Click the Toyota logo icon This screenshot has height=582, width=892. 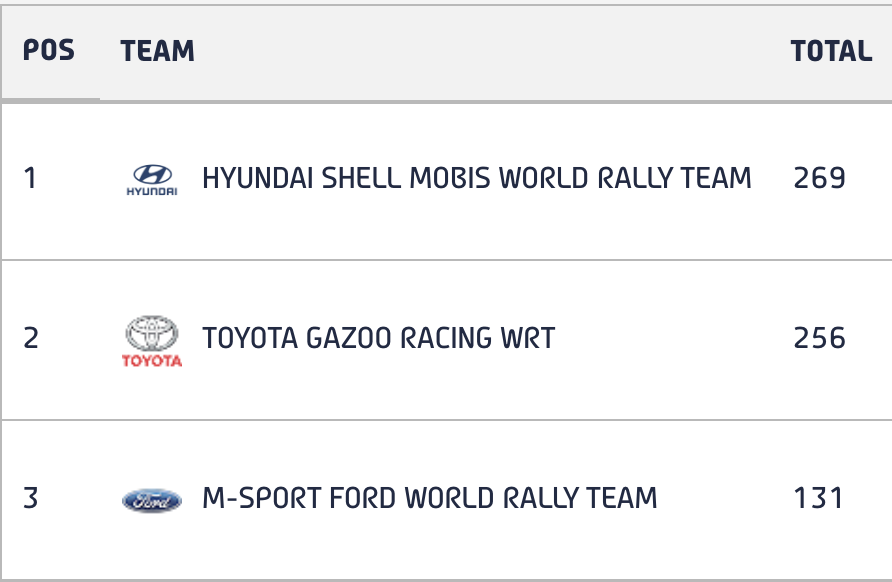tap(152, 341)
